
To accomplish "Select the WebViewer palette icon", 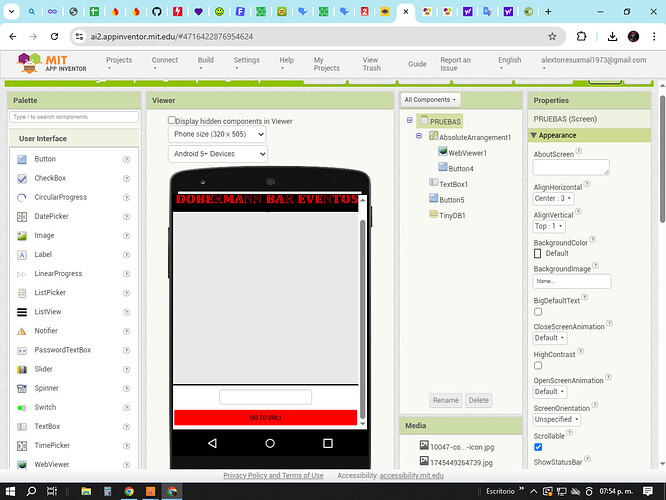I will point(22,465).
